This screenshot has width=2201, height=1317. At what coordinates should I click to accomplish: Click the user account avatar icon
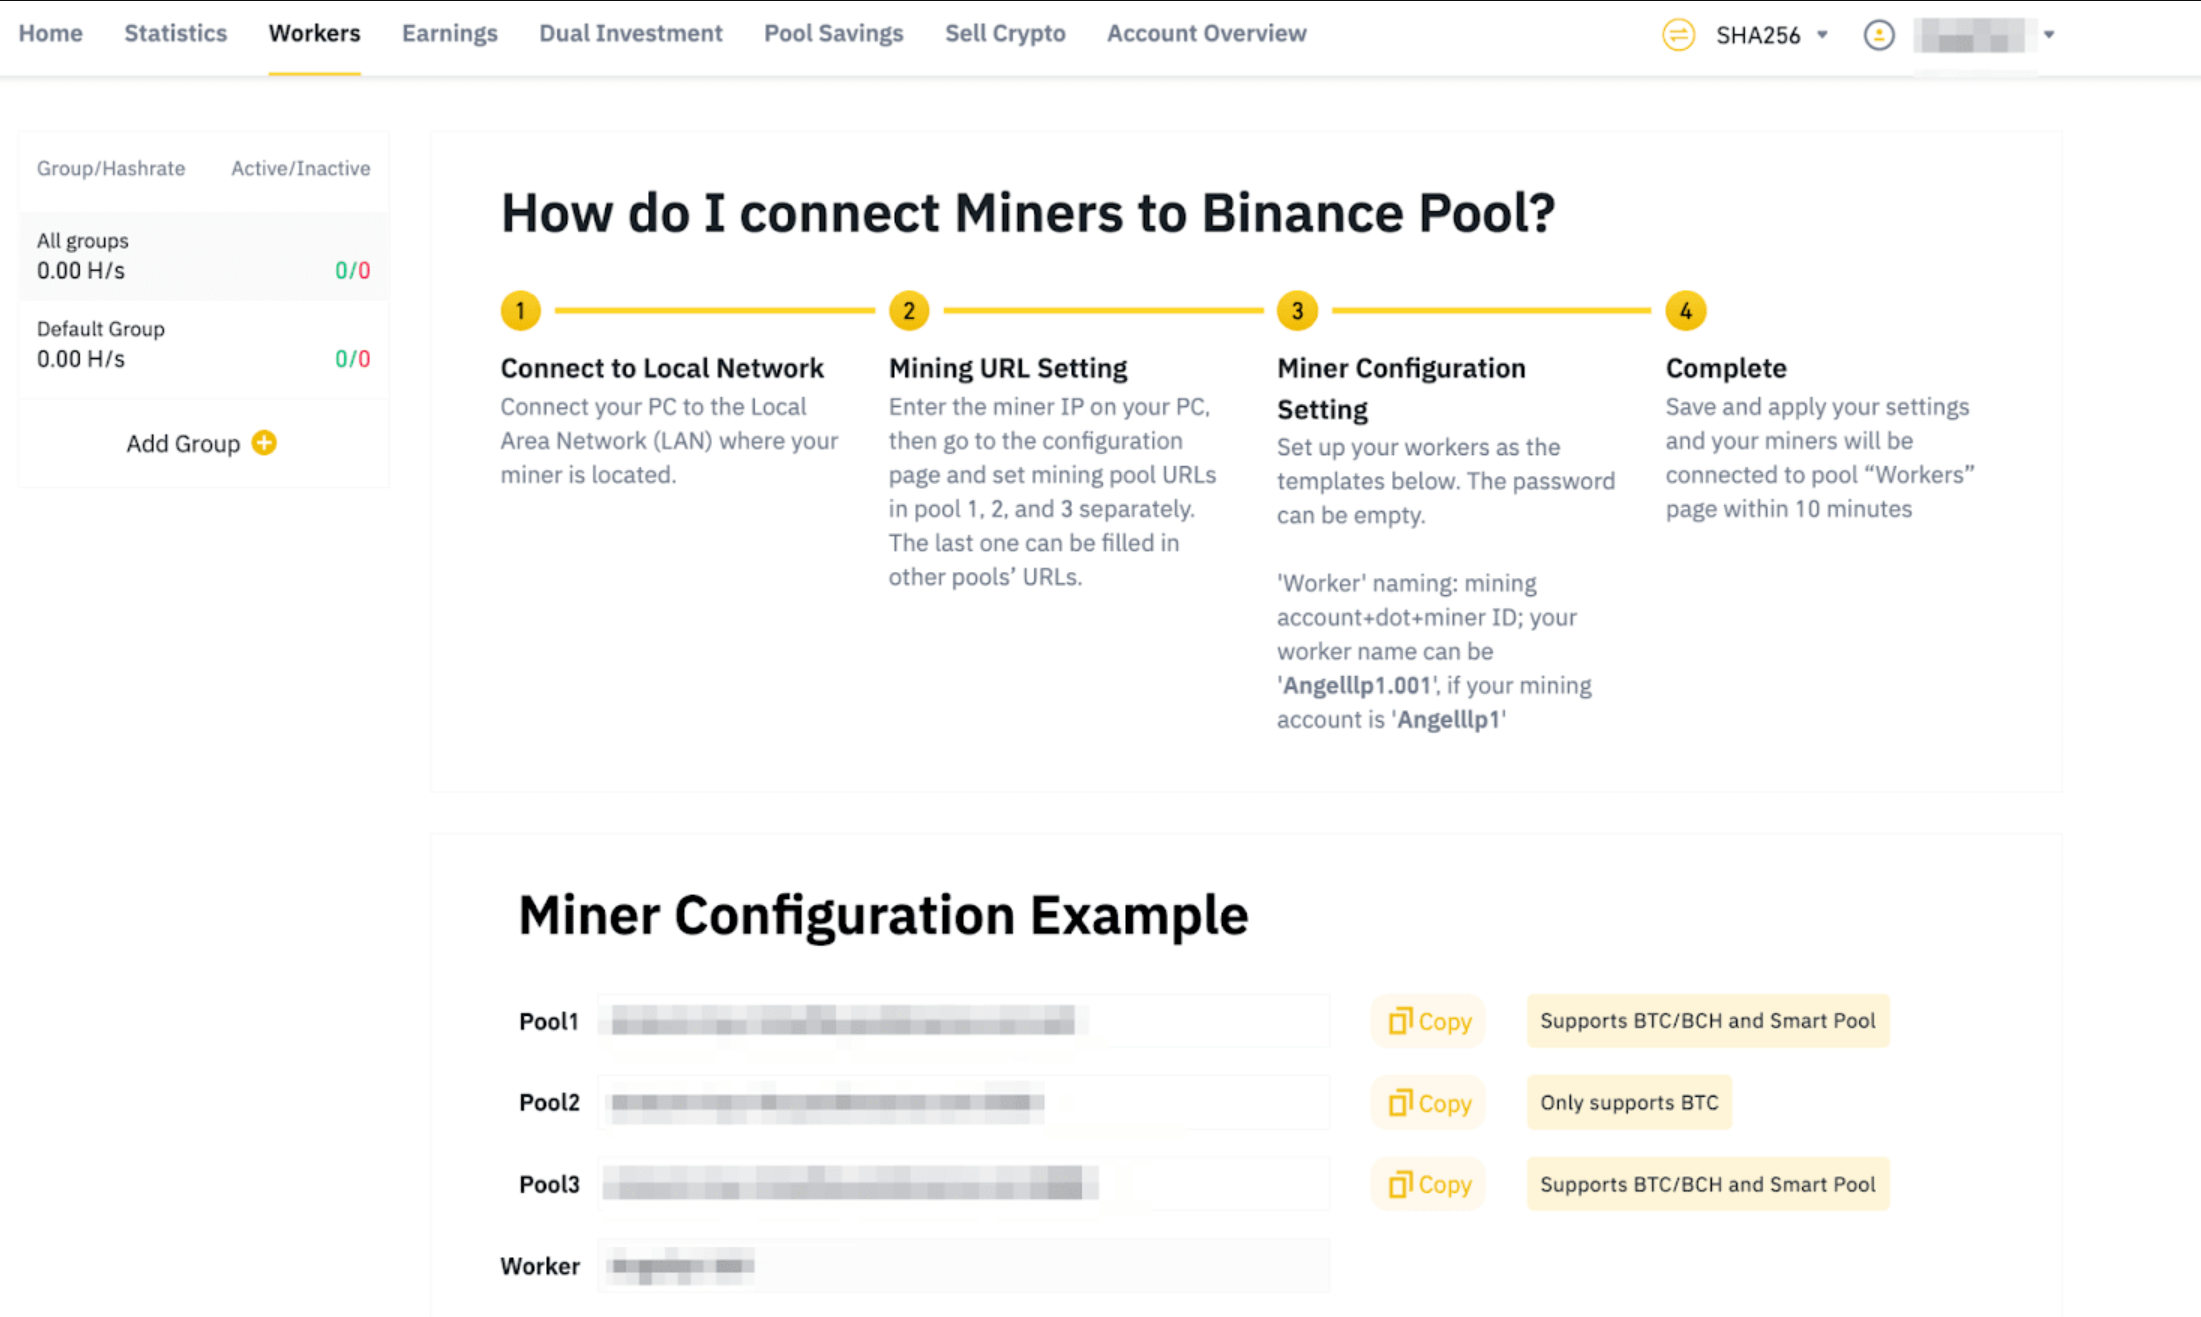point(1879,35)
